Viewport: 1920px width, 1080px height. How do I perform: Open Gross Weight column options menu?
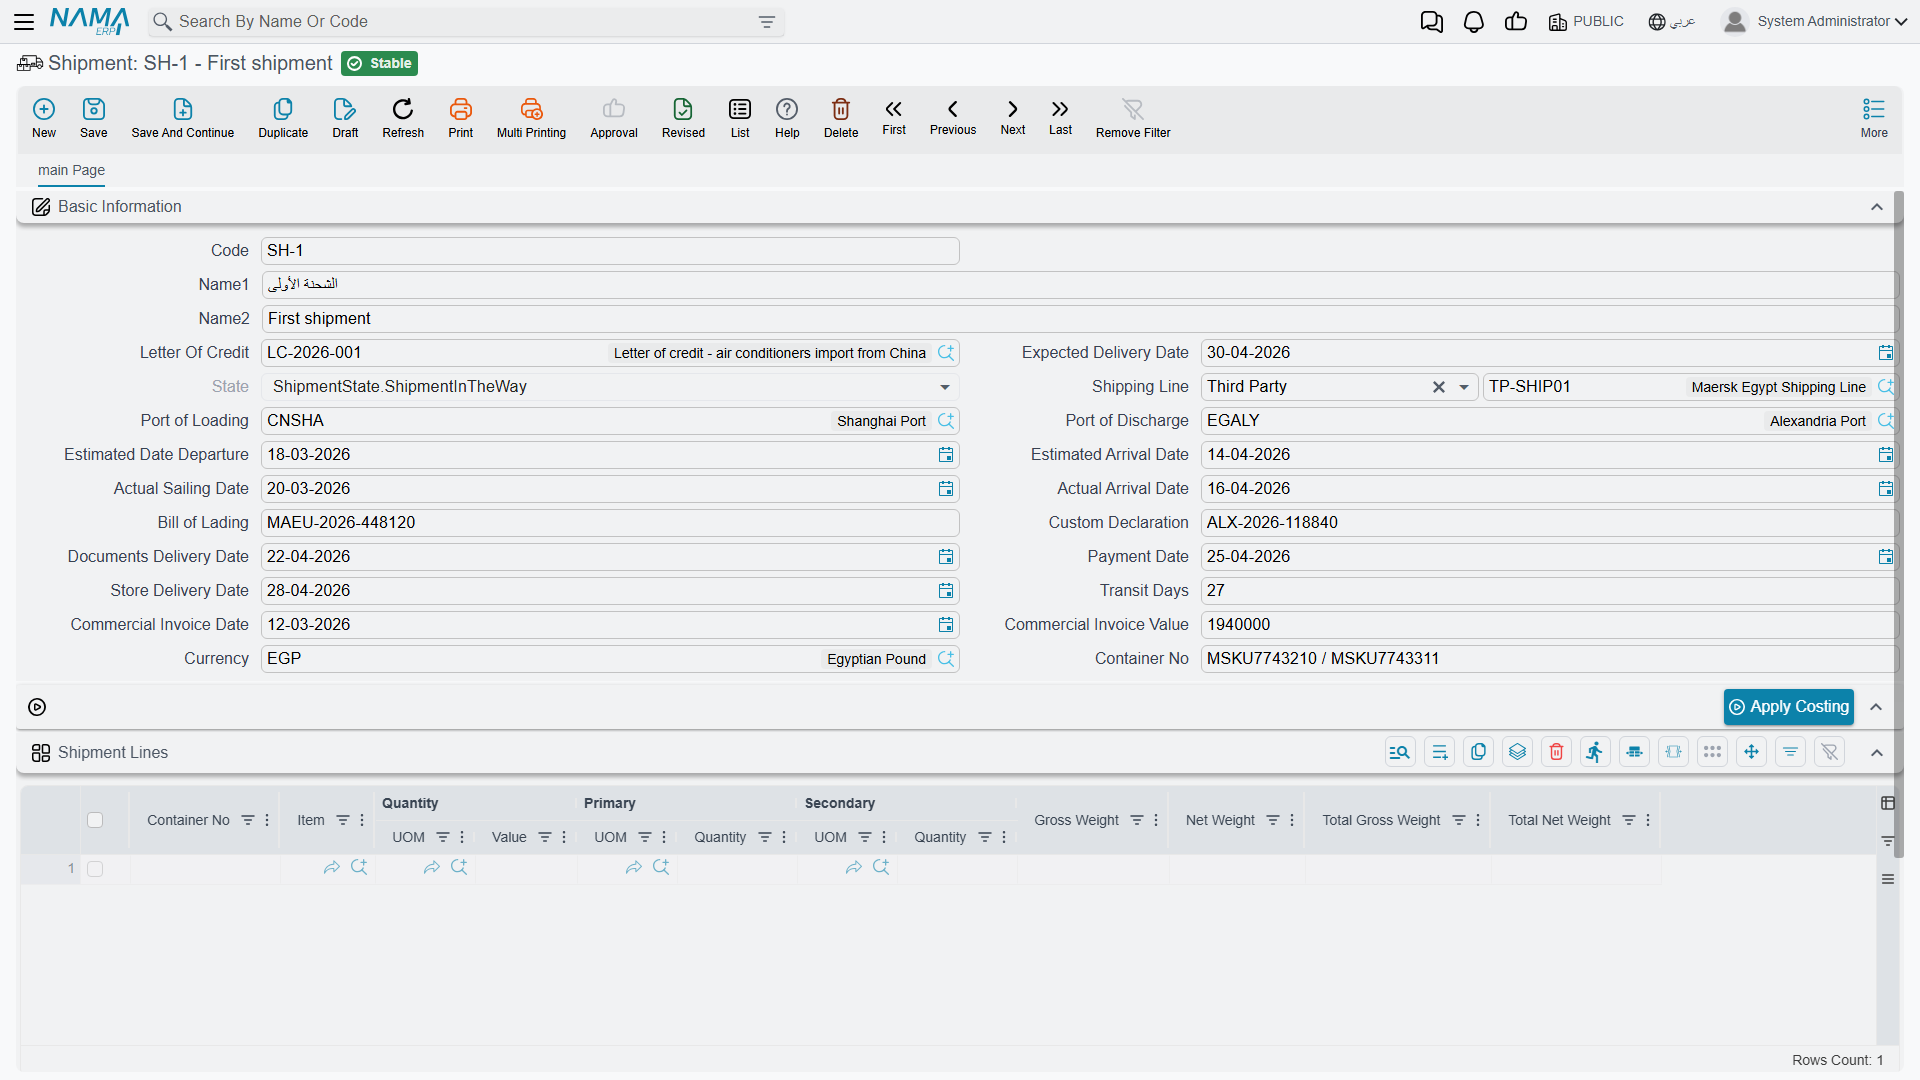coord(1156,820)
